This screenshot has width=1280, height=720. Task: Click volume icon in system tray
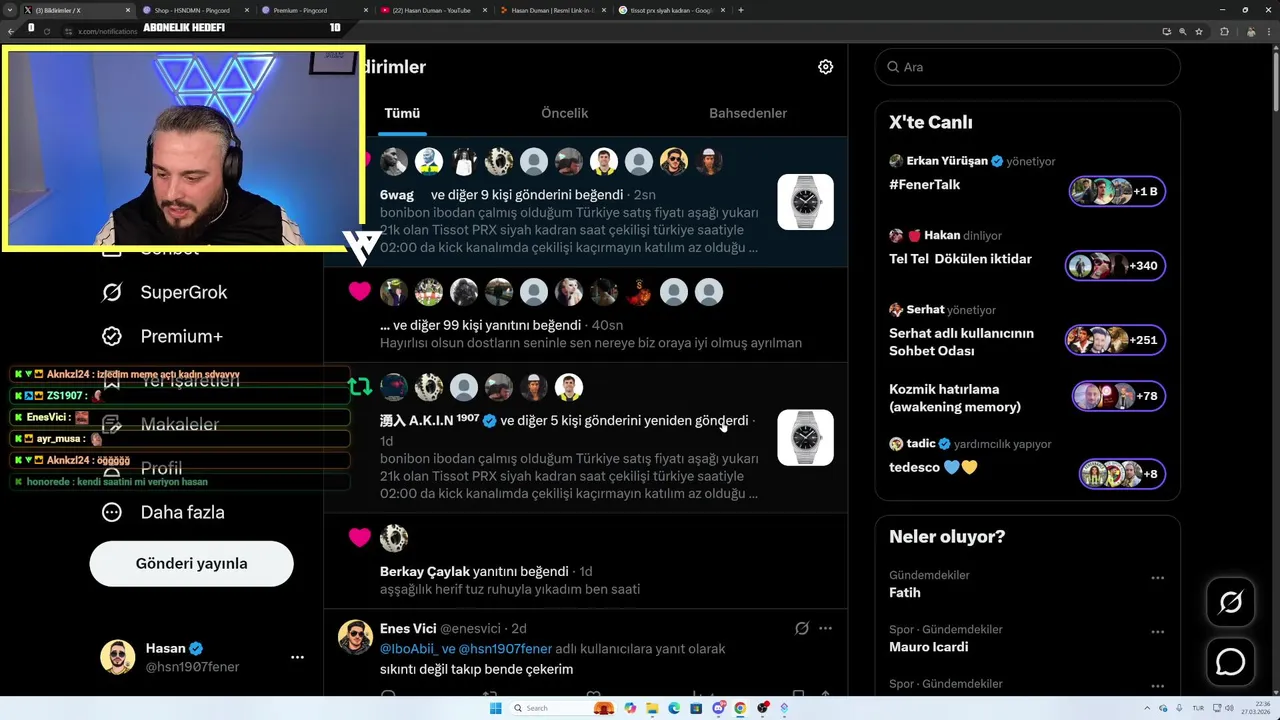[1229, 708]
